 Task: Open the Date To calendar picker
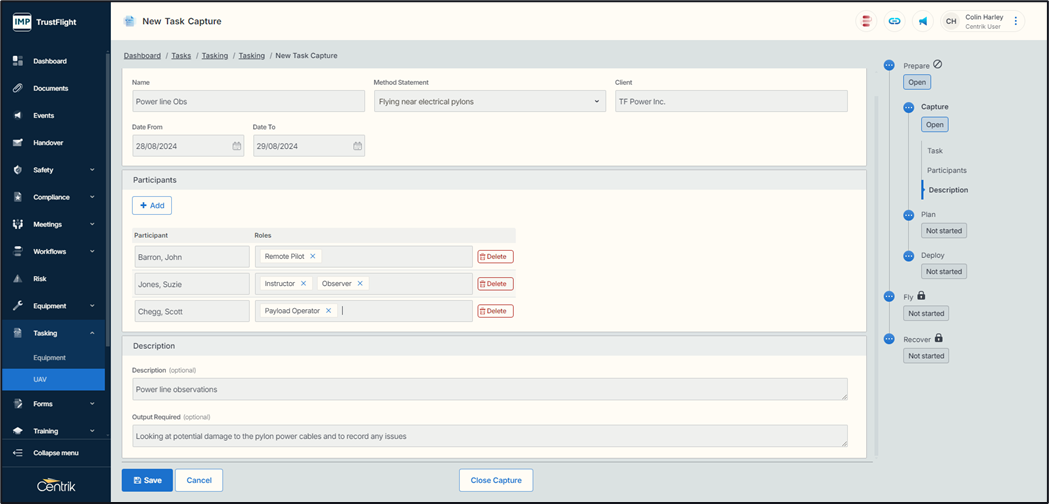coord(357,146)
